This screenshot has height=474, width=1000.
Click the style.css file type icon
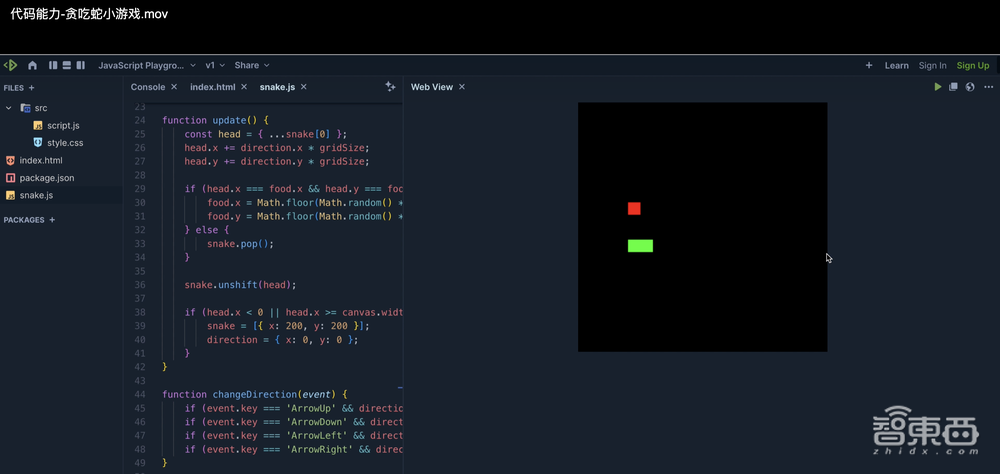pyautogui.click(x=38, y=143)
